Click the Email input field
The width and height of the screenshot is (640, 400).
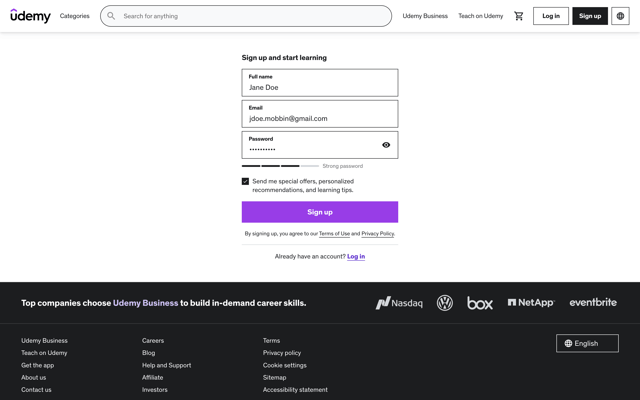click(x=320, y=114)
